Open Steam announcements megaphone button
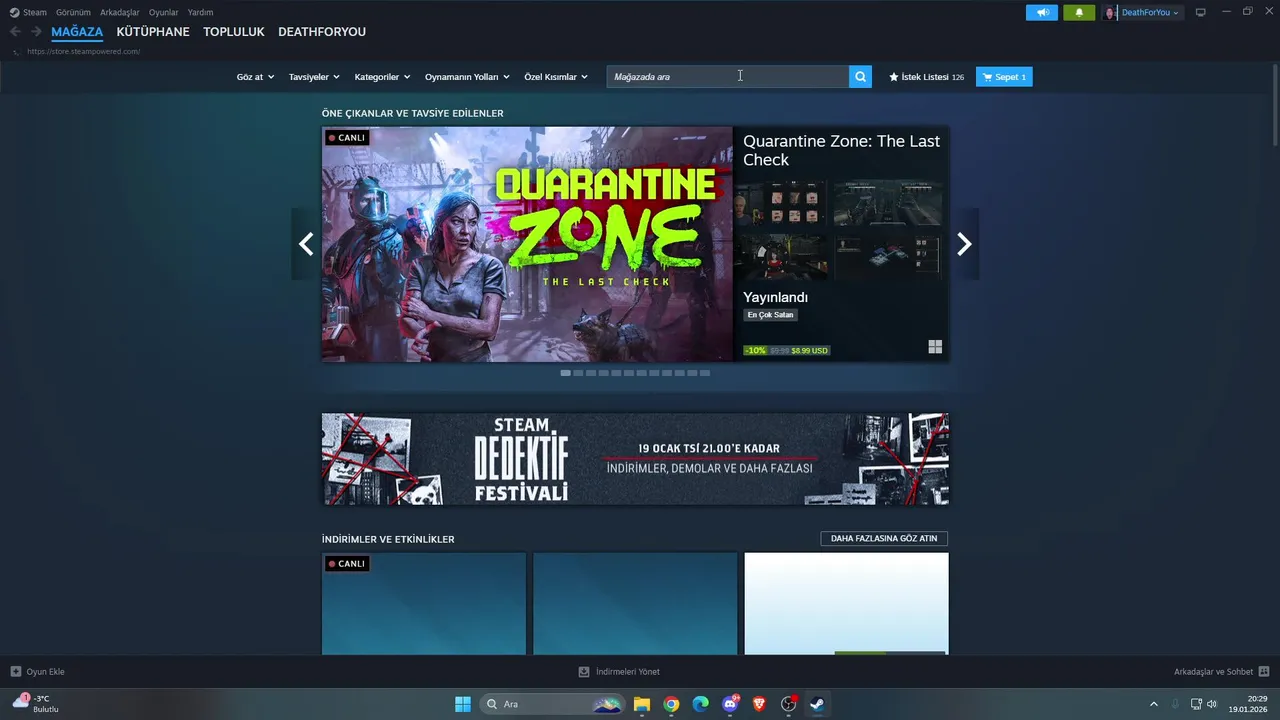1280x720 pixels. coord(1041,13)
